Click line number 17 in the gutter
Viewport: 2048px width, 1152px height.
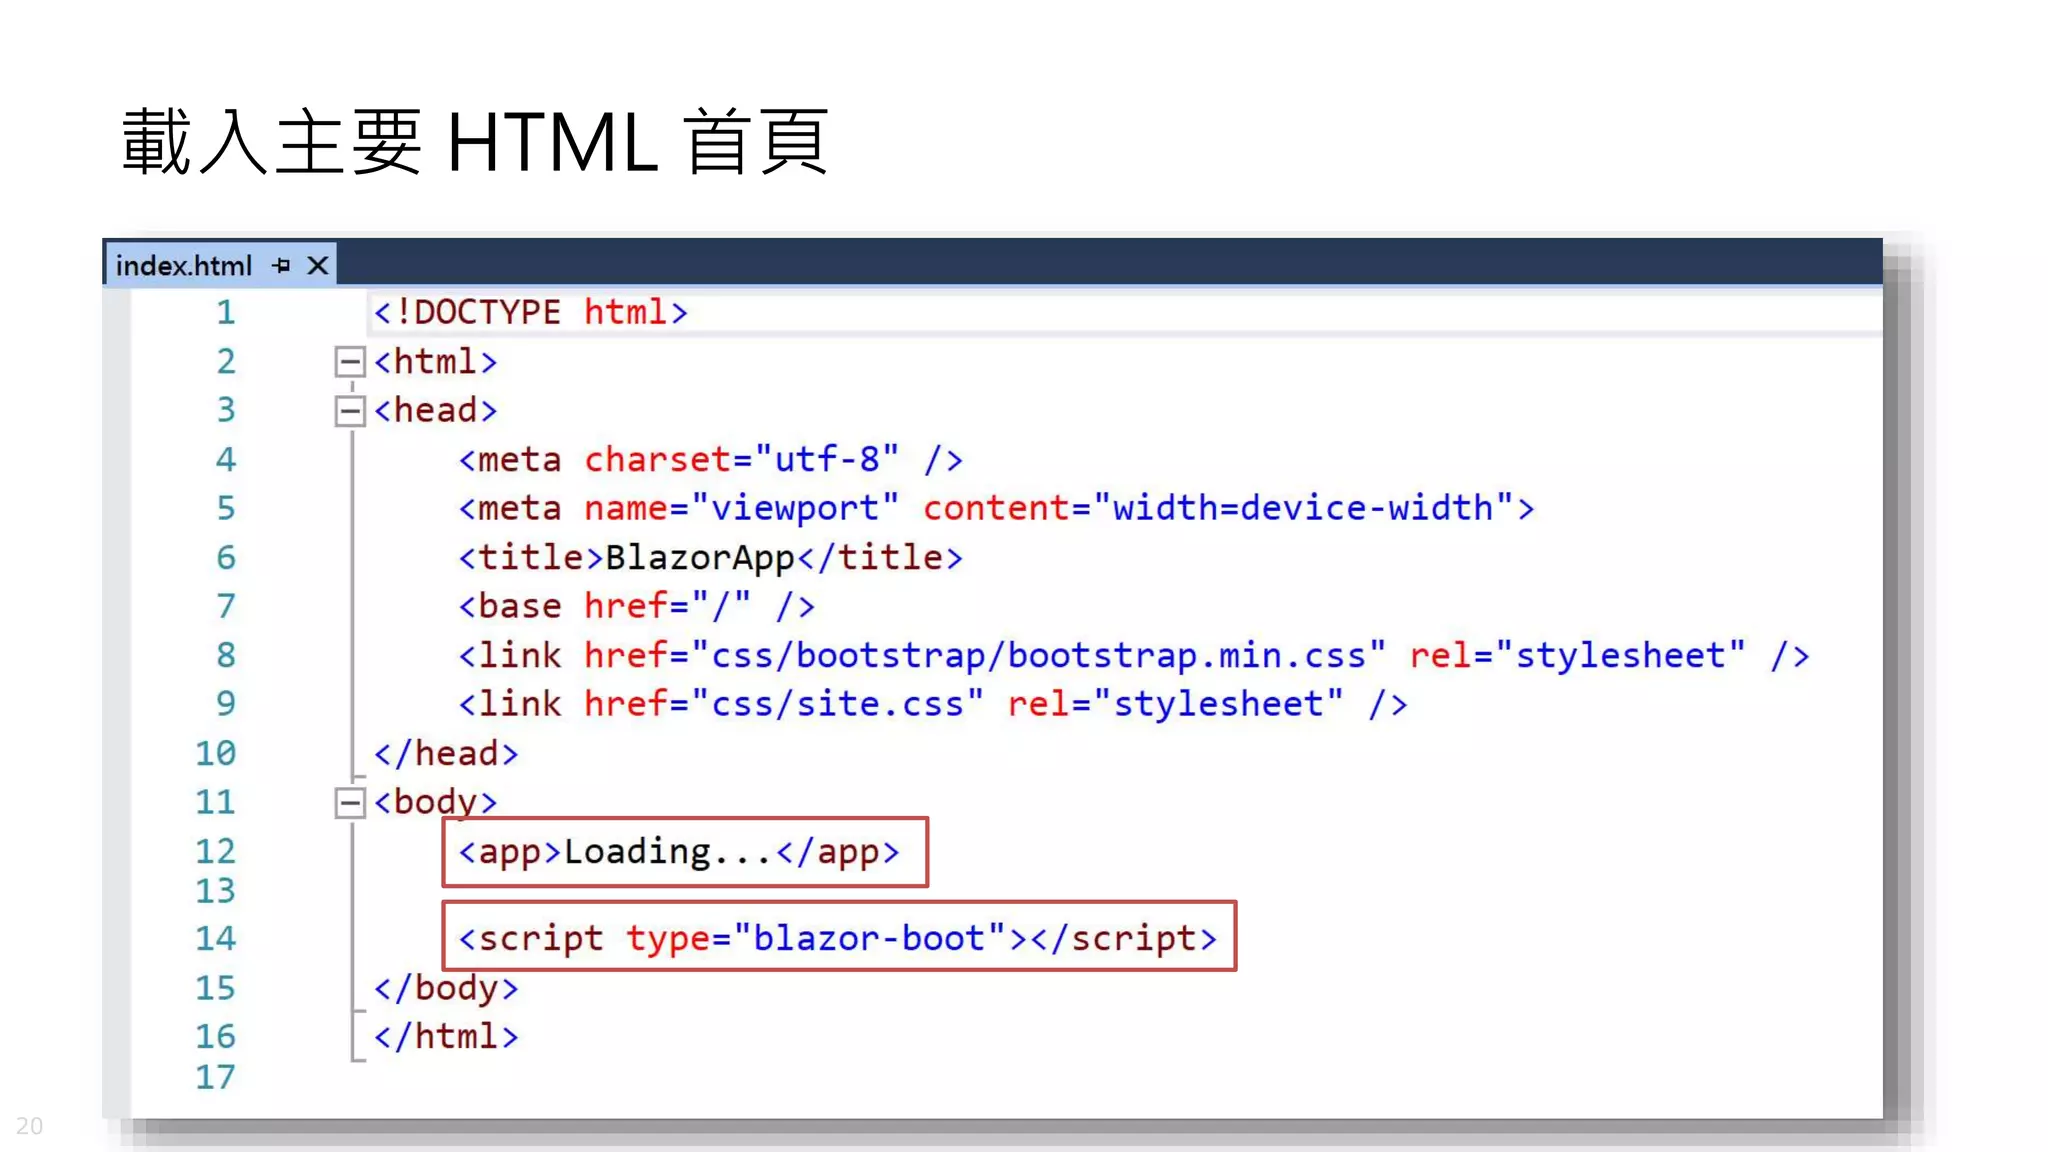click(x=215, y=1077)
